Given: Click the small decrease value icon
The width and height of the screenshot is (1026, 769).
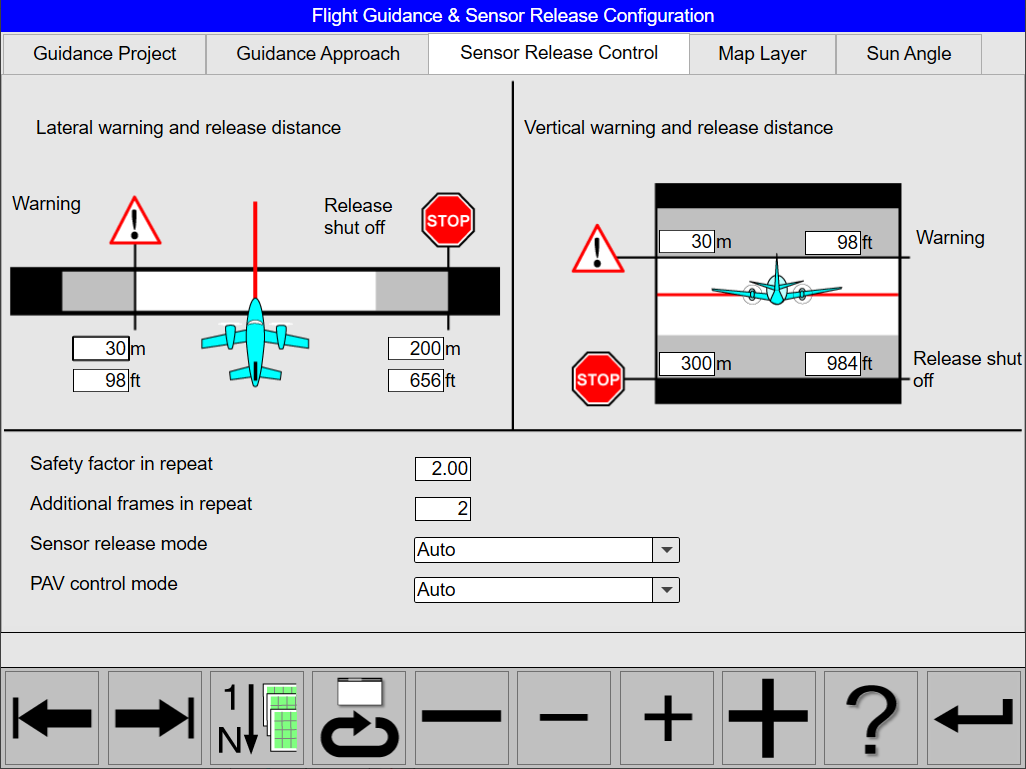Looking at the screenshot, I should click(564, 718).
